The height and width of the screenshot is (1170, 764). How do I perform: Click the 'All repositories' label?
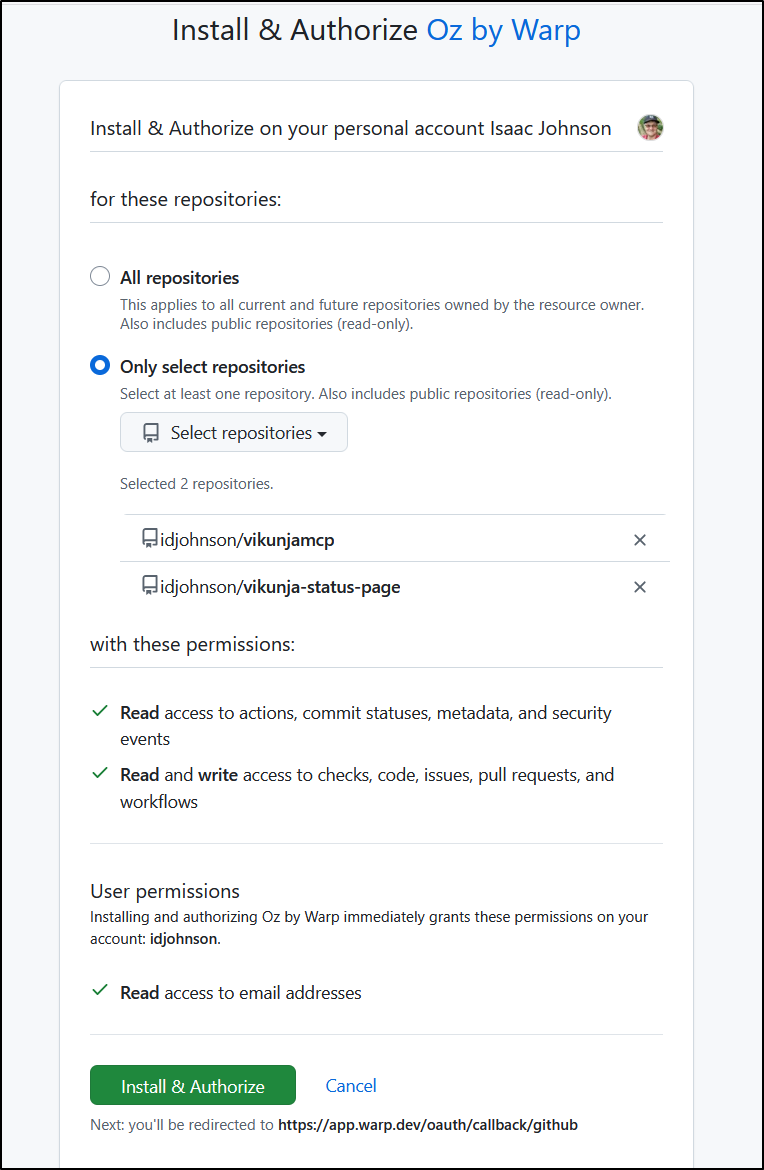pyautogui.click(x=180, y=278)
